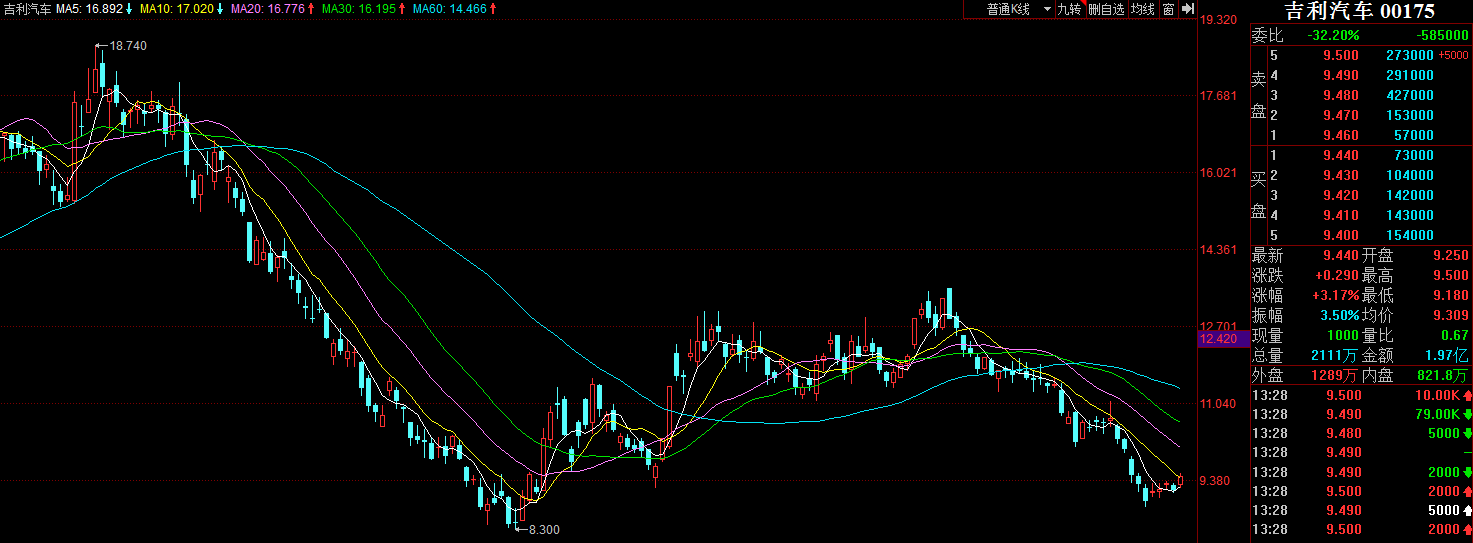
Task: Click the 窗 window button
Action: 1168,9
